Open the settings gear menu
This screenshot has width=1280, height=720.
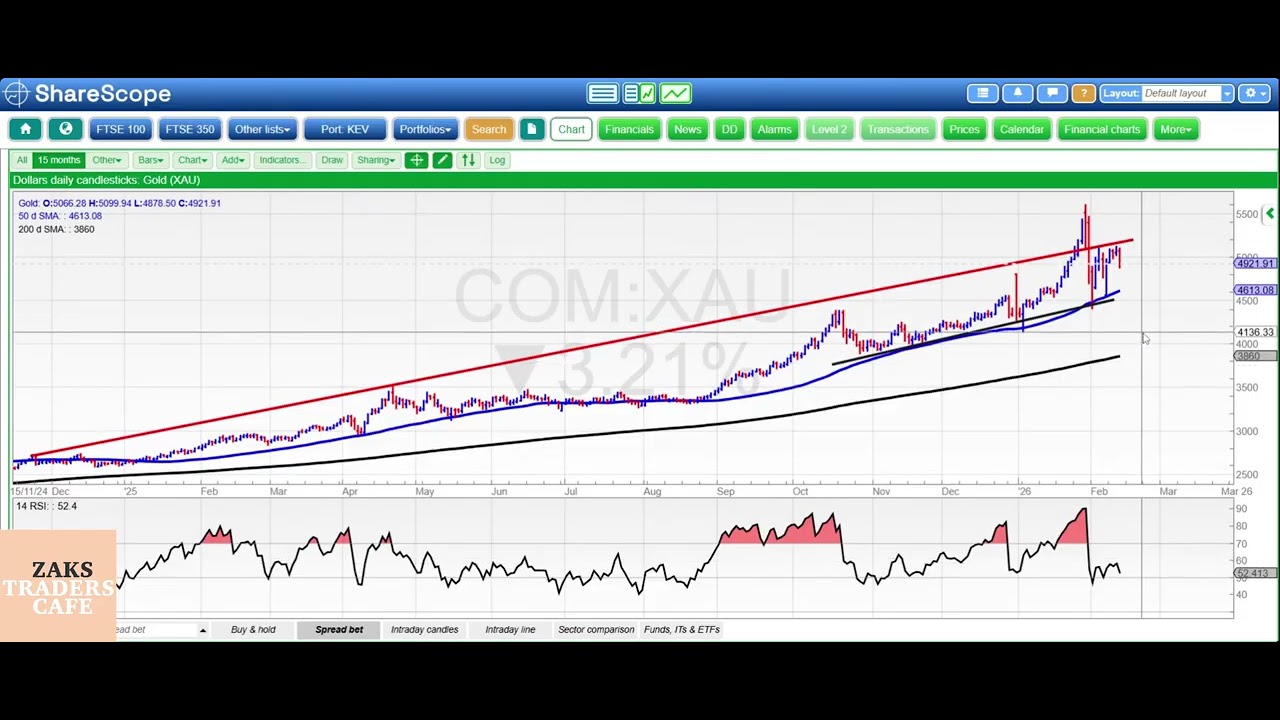click(1253, 93)
